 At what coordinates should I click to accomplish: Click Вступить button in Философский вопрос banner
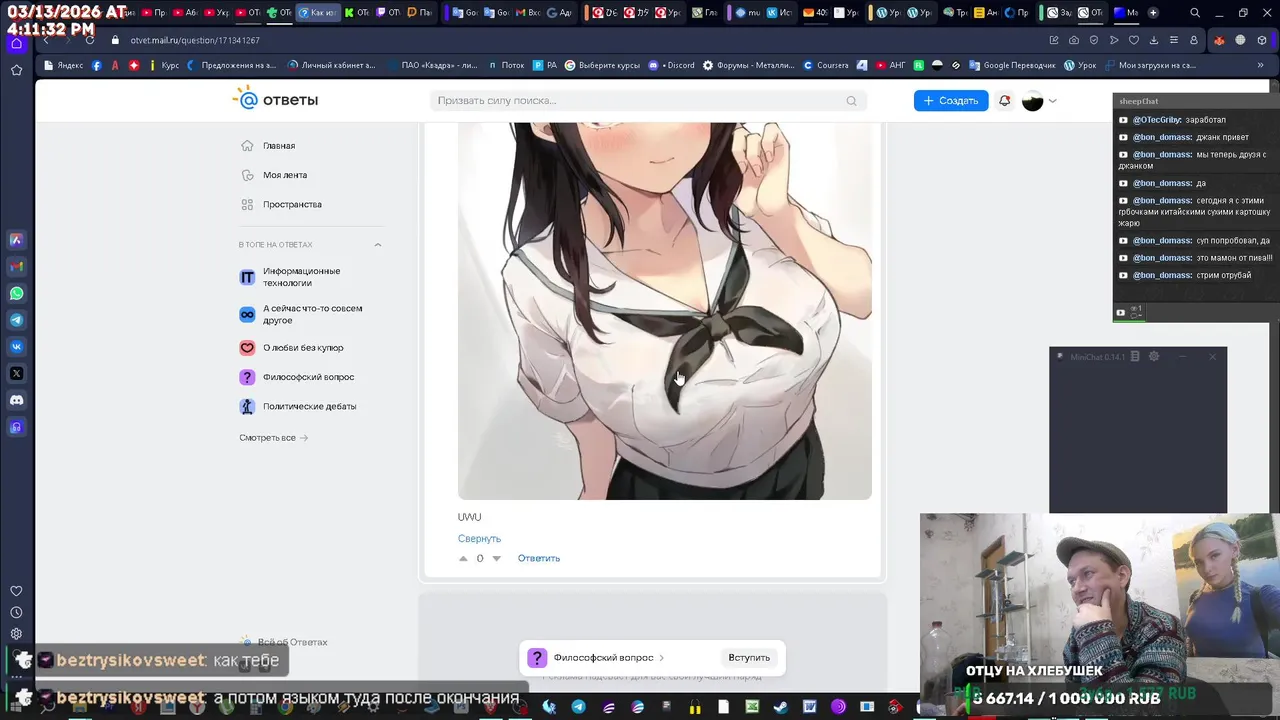(x=749, y=657)
